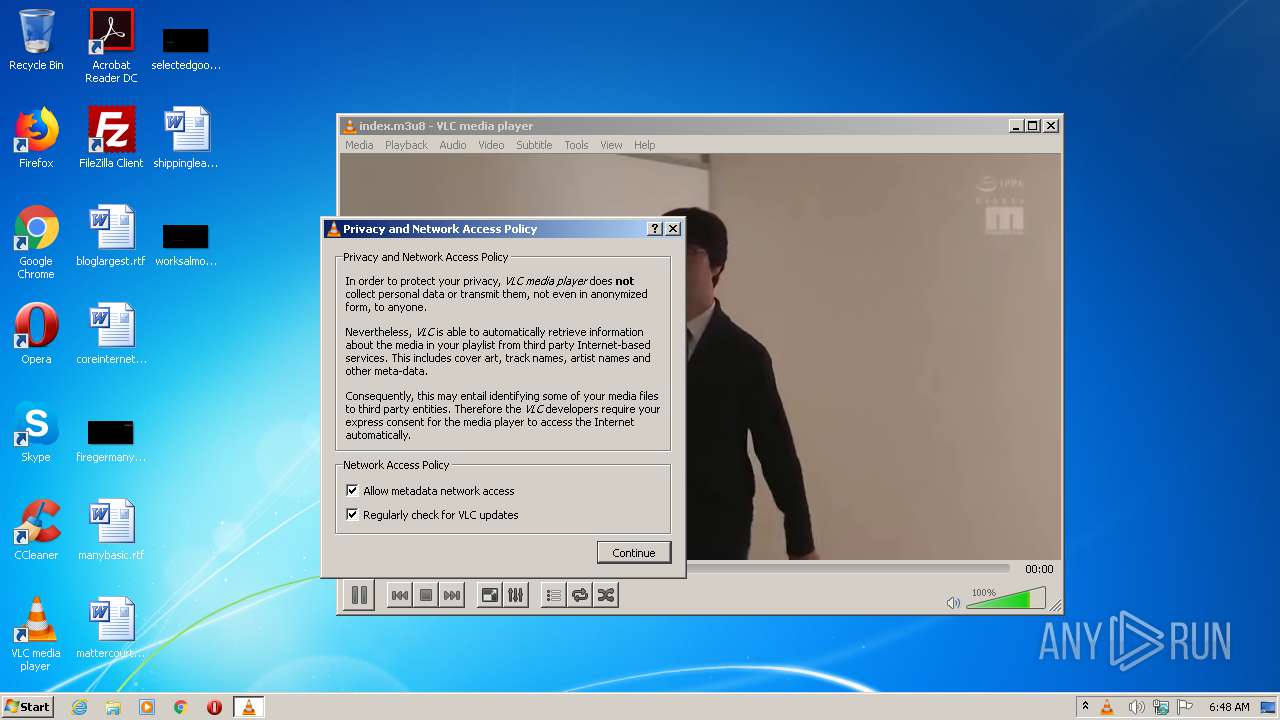Launch CCleaner desktop shortcut
This screenshot has width=1280, height=720.
[36, 530]
